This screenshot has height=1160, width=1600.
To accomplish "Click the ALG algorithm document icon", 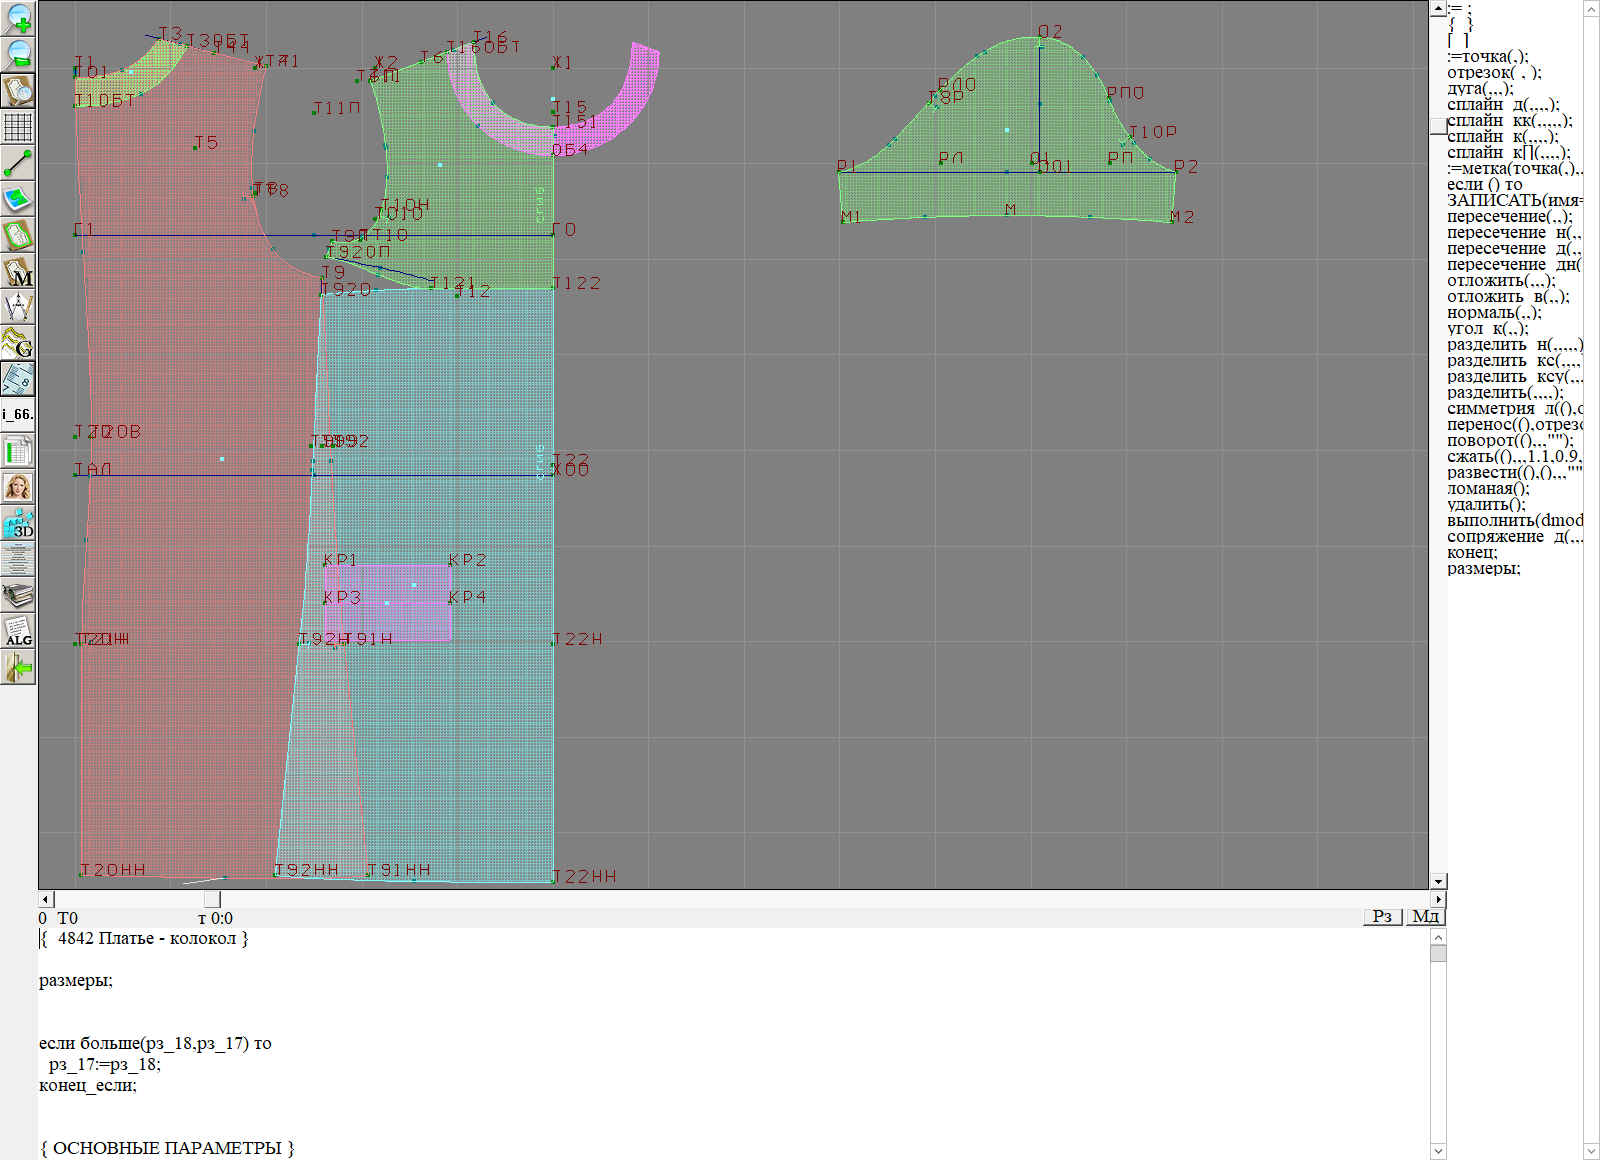I will point(19,631).
